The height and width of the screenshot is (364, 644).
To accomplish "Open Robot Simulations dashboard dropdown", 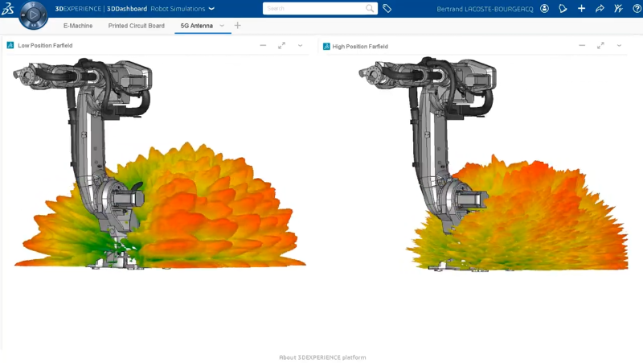I will point(212,9).
